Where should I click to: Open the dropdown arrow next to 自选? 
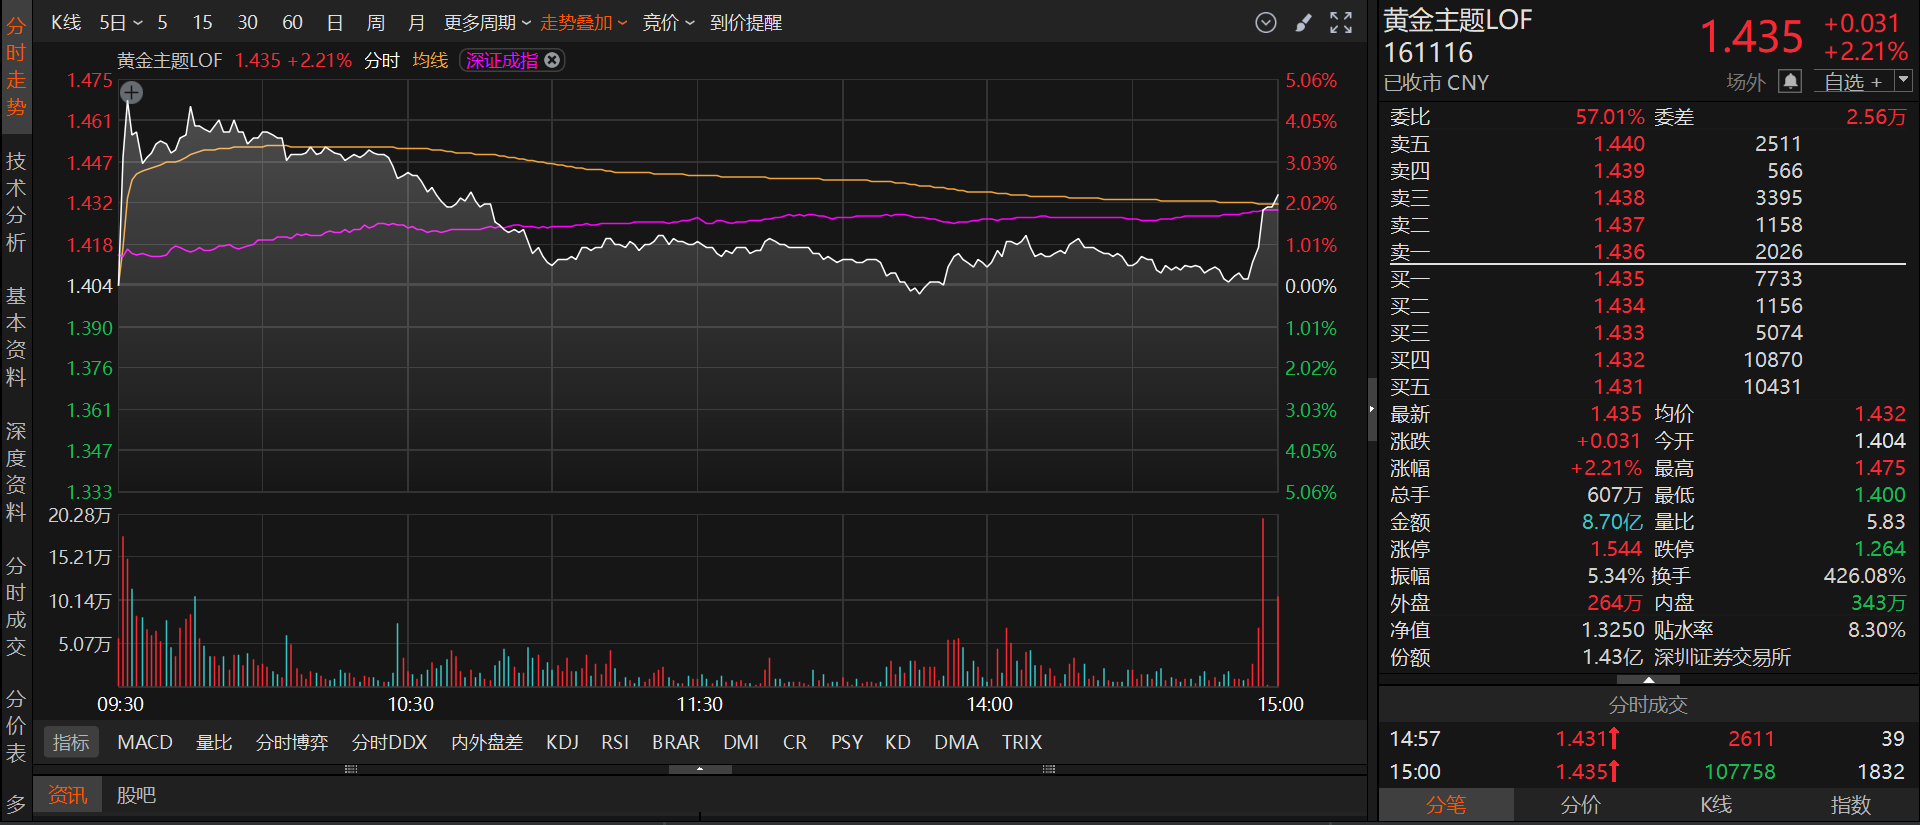(x=1903, y=80)
